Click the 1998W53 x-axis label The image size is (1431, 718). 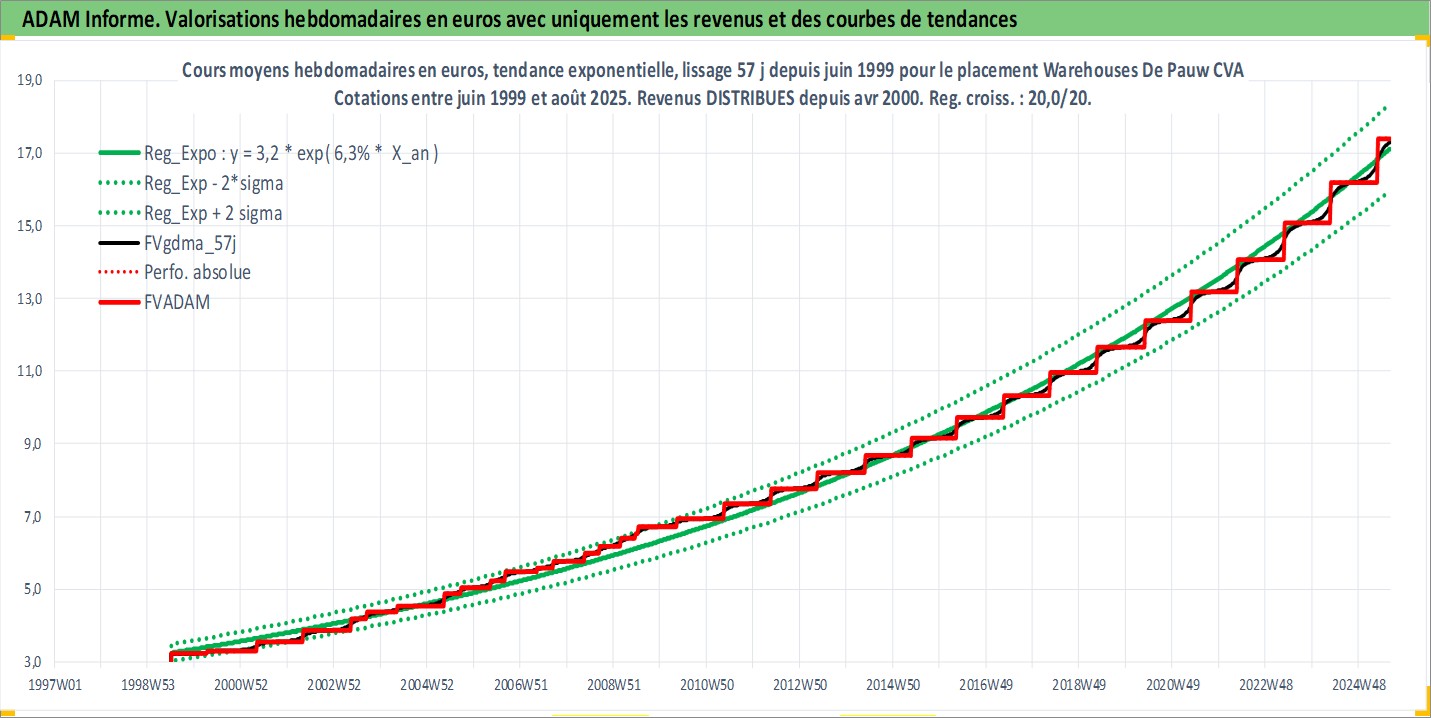click(x=148, y=685)
